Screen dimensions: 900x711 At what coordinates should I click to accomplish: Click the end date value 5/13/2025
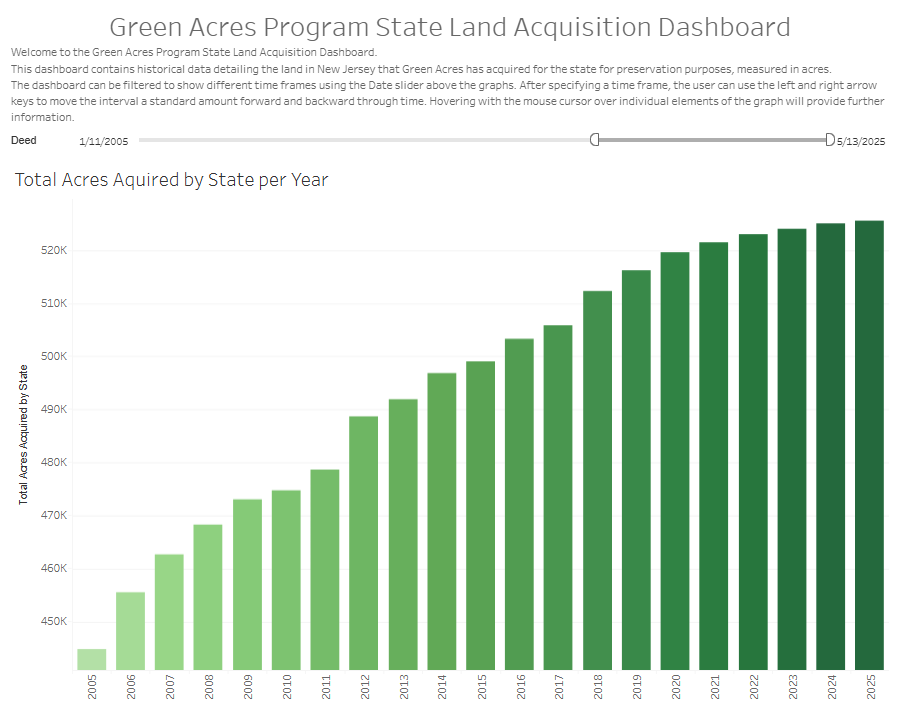coord(861,141)
